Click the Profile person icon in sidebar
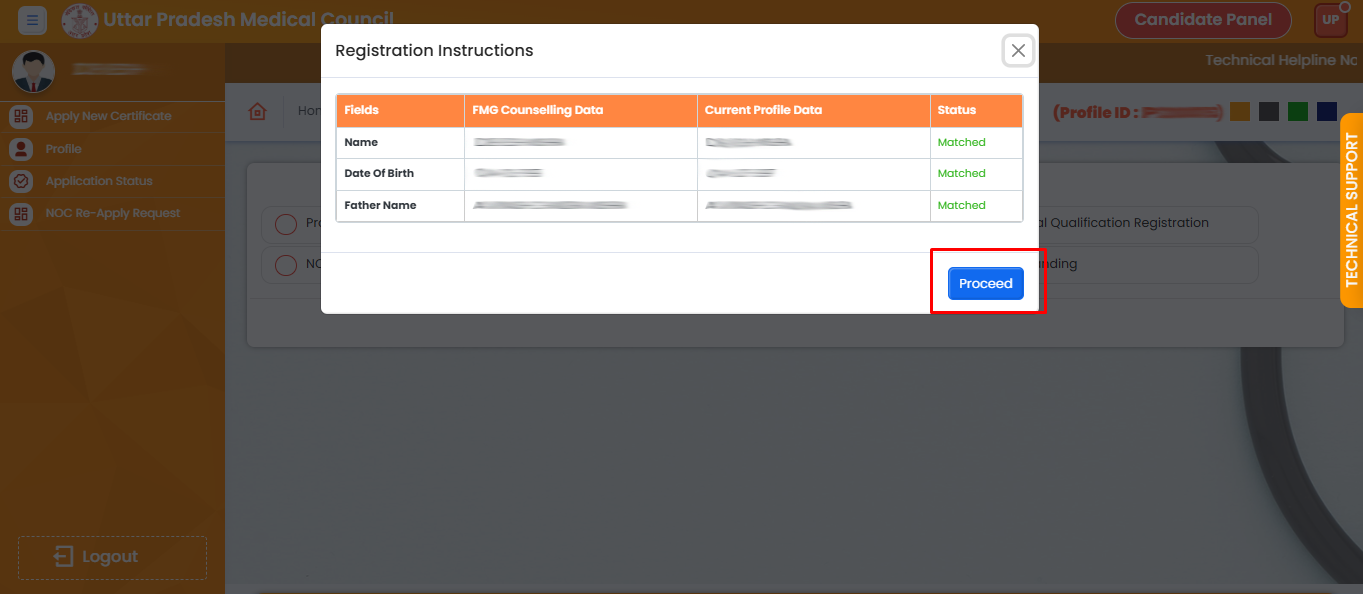The width and height of the screenshot is (1363, 594). 20,149
